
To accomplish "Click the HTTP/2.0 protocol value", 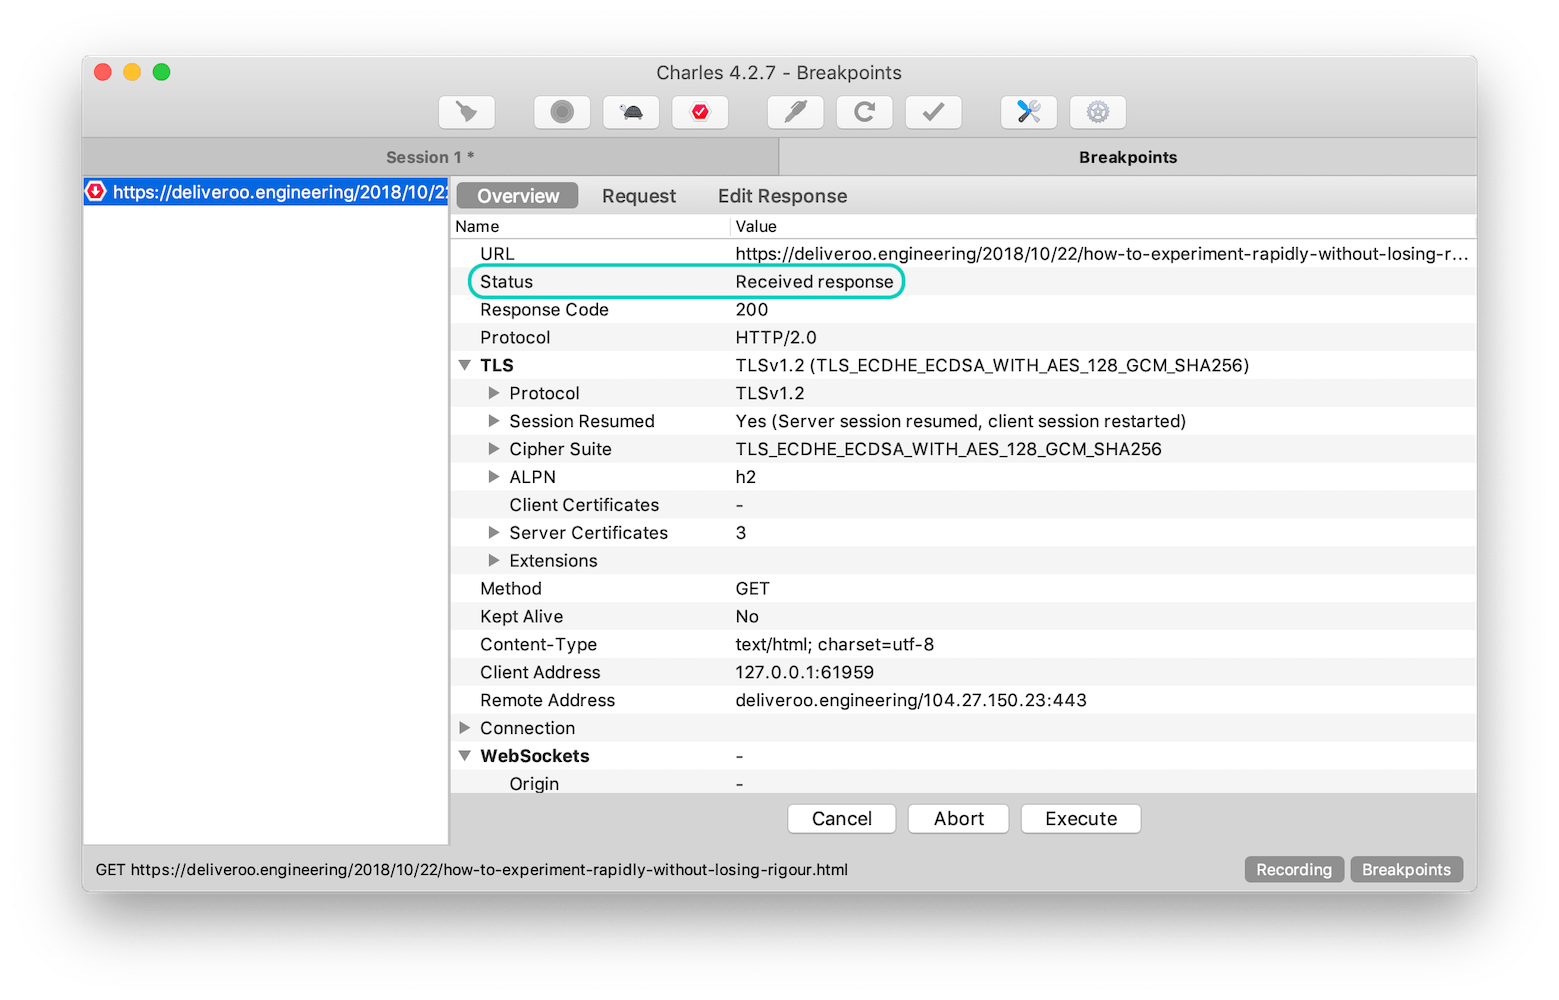I will tap(776, 338).
